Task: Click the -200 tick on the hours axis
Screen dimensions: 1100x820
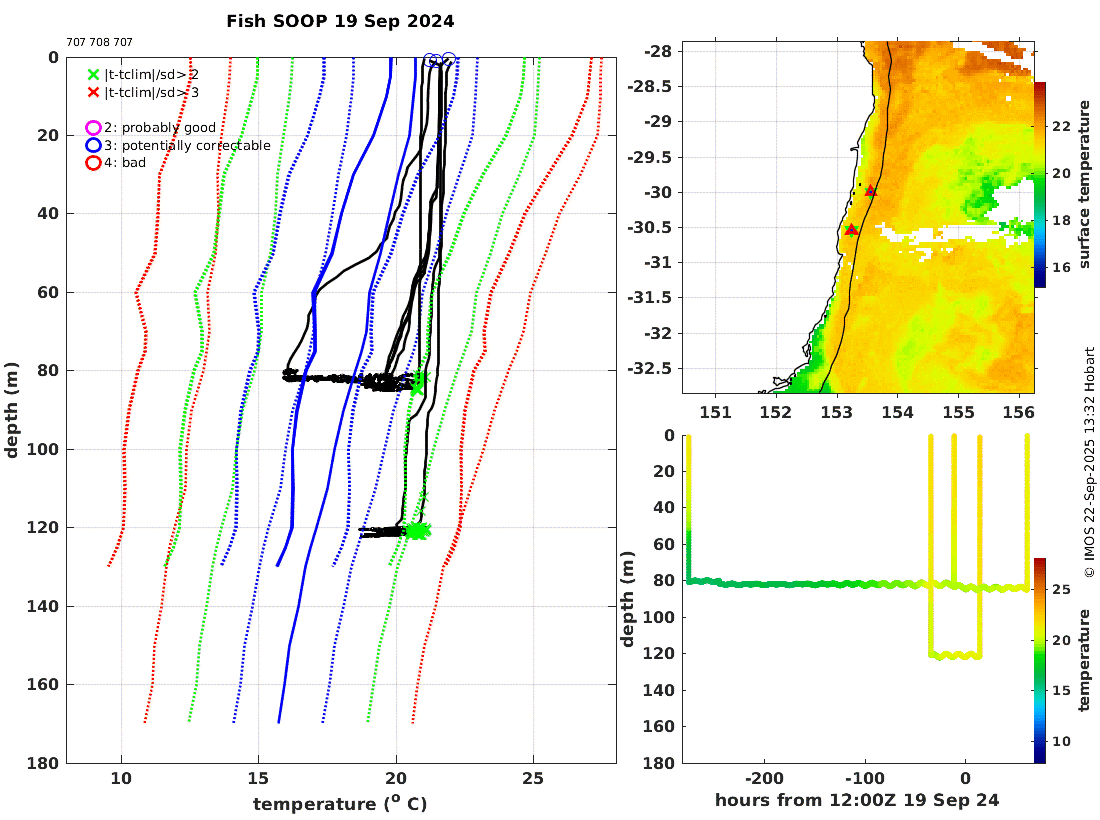Action: pyautogui.click(x=764, y=778)
